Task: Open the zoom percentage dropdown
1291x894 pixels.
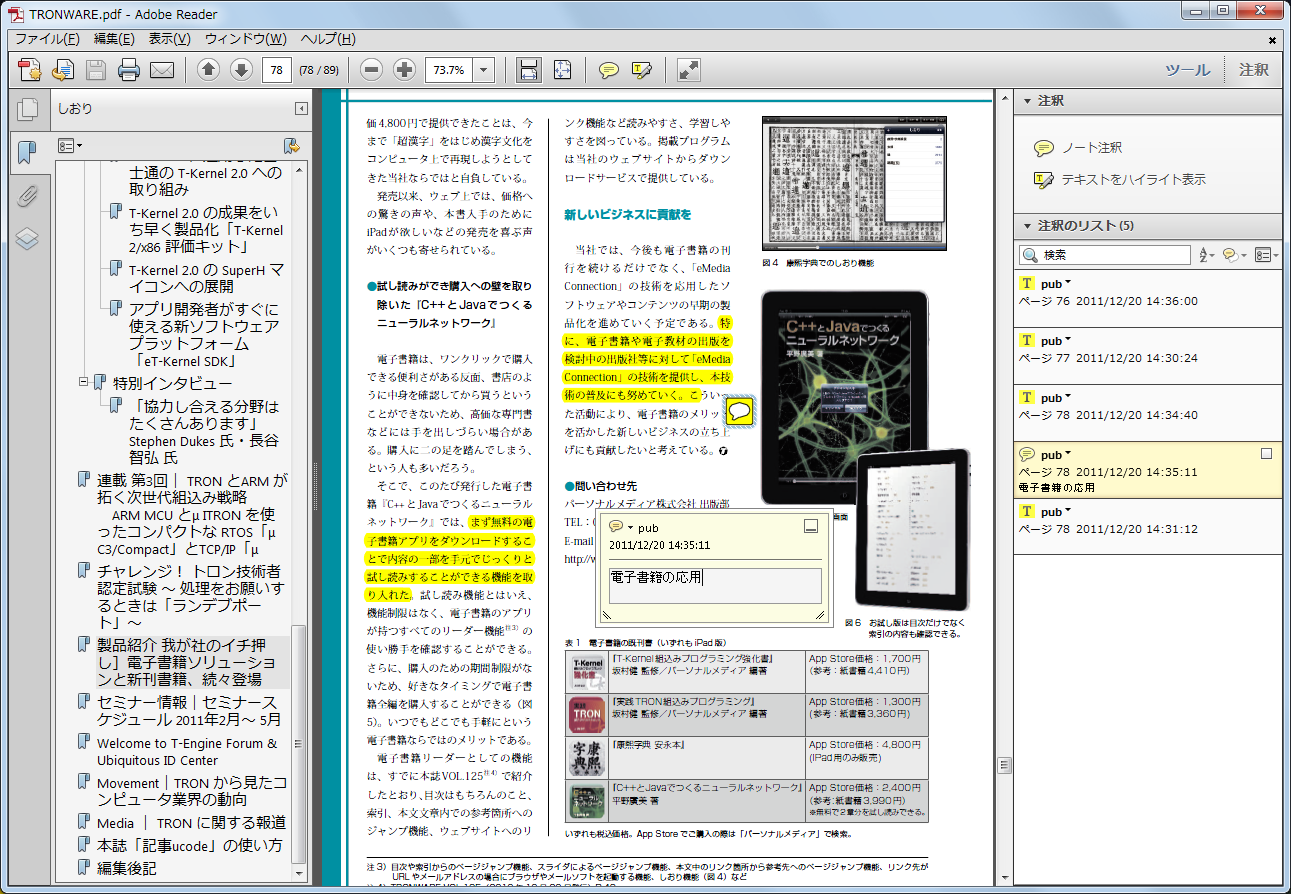Action: [x=484, y=70]
